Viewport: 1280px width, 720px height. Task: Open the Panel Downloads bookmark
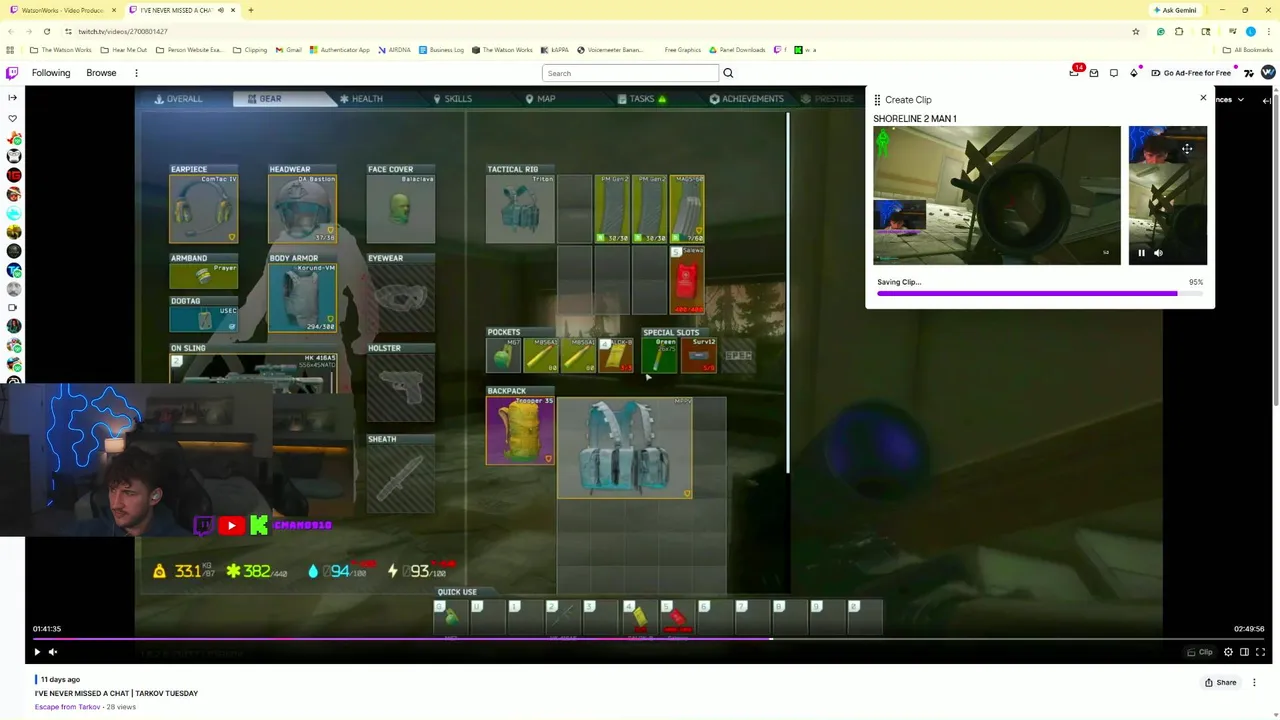tap(739, 50)
